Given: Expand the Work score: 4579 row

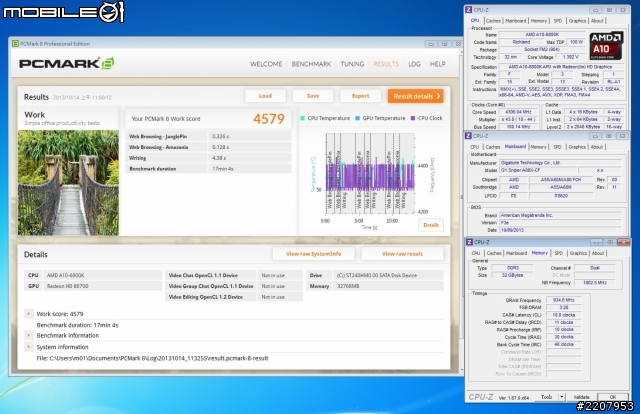Looking at the screenshot, I should (29, 314).
